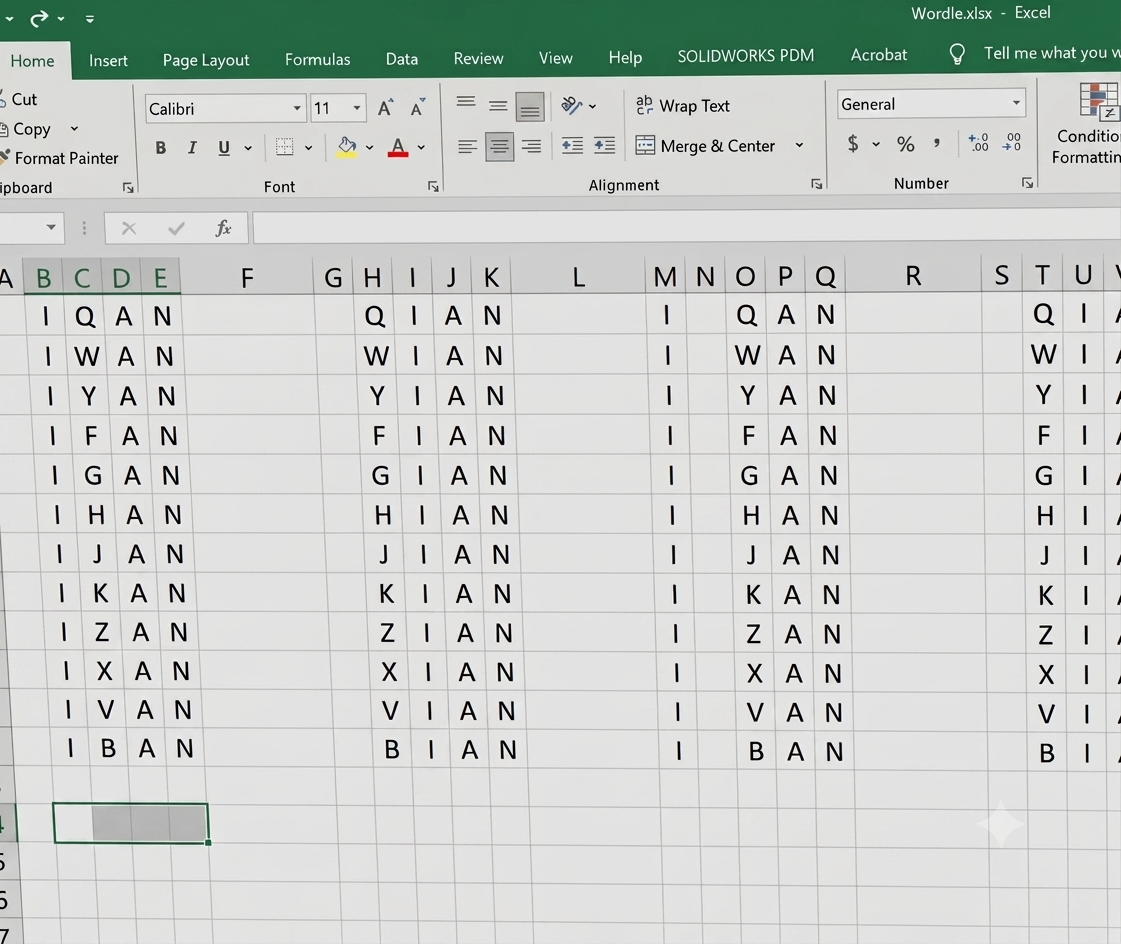1121x944 pixels.
Task: Switch to Home tab
Action: pyautogui.click(x=32, y=61)
